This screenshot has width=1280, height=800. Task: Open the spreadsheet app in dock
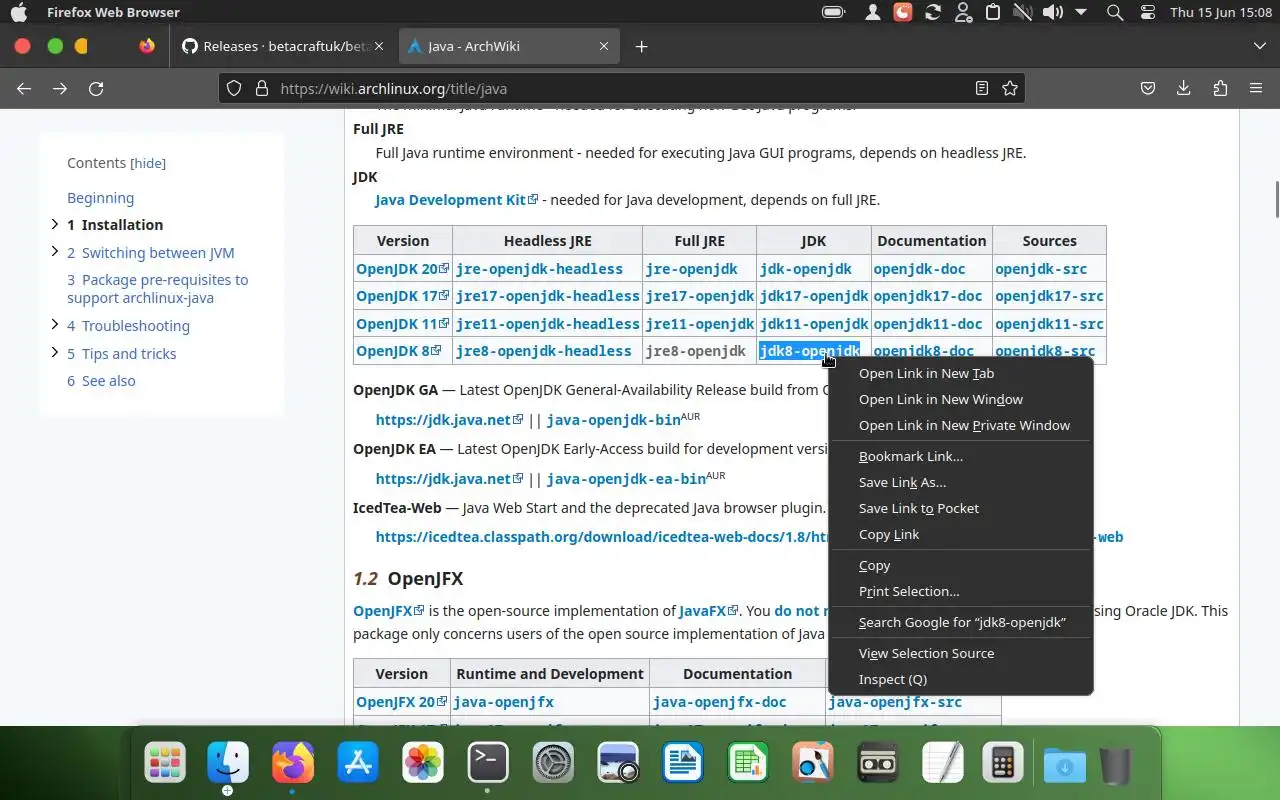click(748, 764)
